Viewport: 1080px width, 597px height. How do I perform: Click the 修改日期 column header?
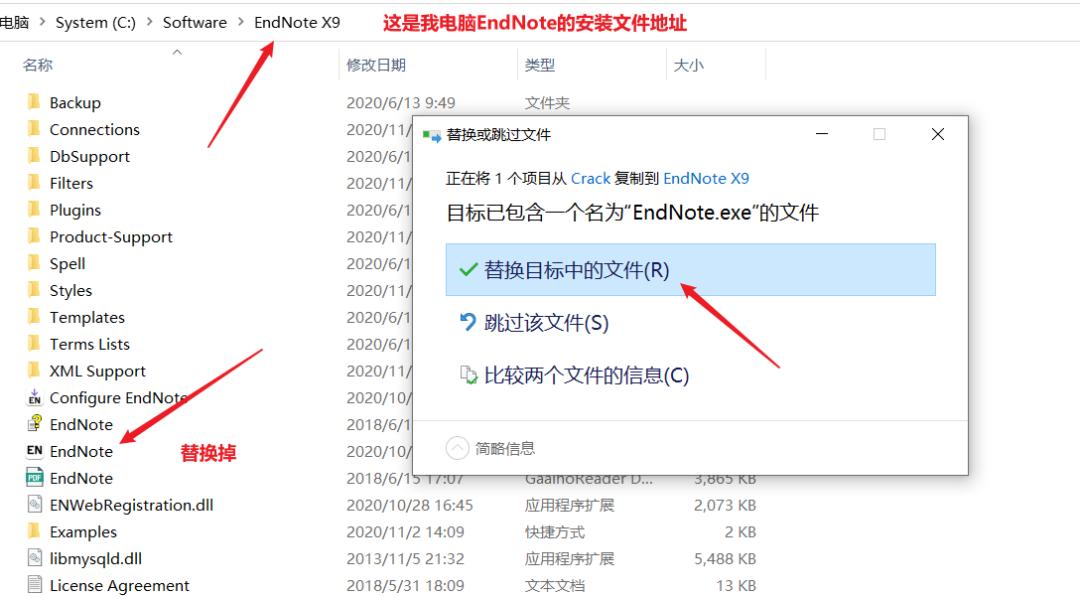[376, 63]
